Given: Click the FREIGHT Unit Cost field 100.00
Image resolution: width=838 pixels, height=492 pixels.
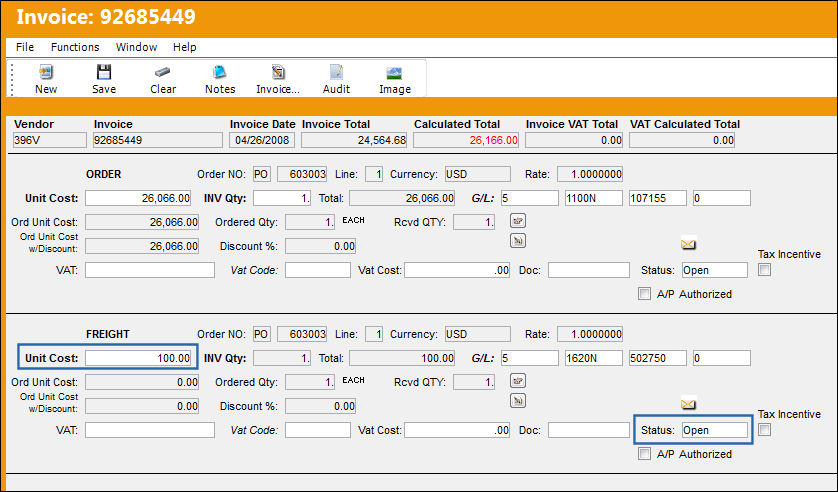Looking at the screenshot, I should point(138,358).
